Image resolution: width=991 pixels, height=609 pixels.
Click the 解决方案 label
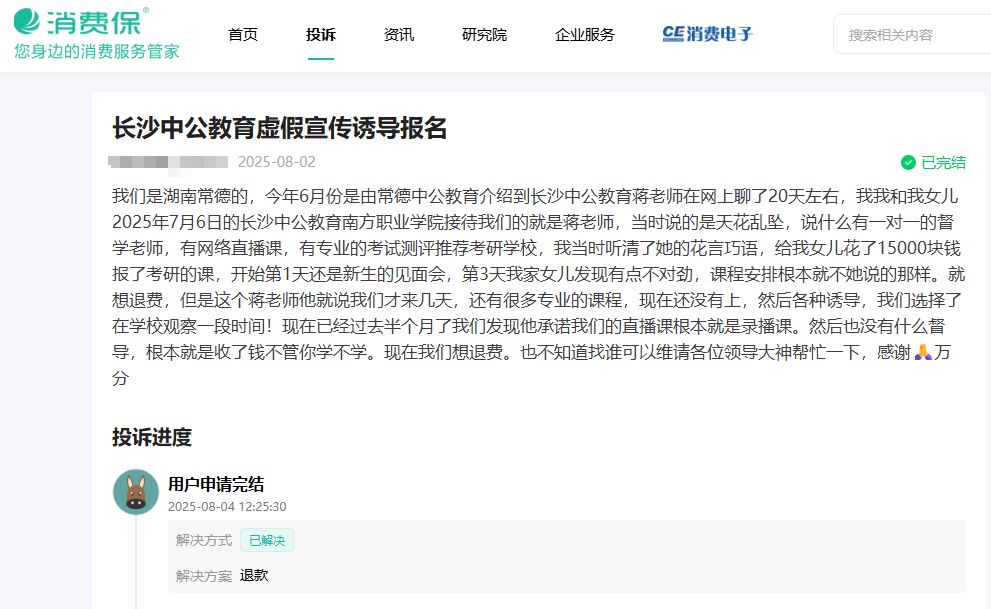click(x=204, y=576)
